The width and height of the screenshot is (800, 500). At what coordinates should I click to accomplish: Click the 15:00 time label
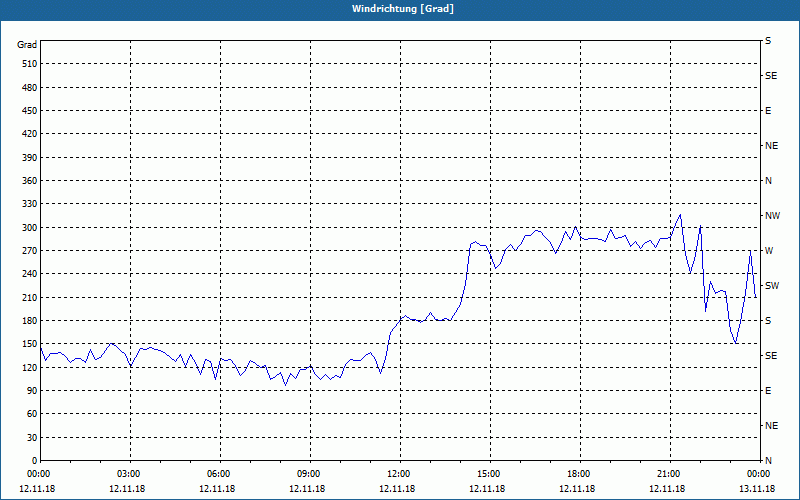pyautogui.click(x=490, y=474)
